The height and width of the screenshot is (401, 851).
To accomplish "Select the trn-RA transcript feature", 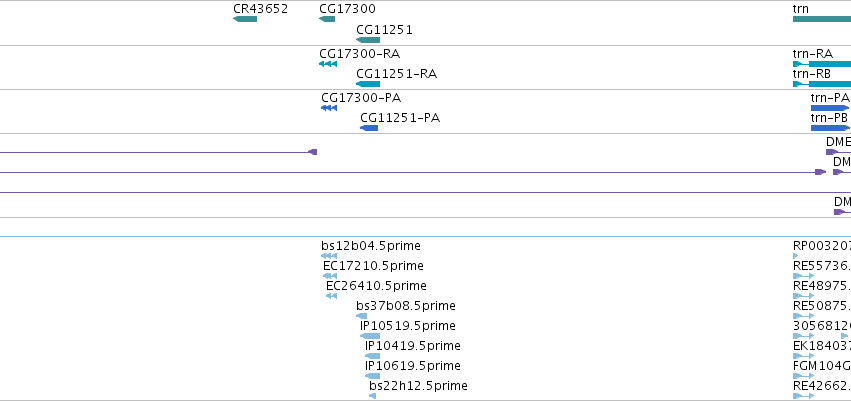I will pos(822,64).
